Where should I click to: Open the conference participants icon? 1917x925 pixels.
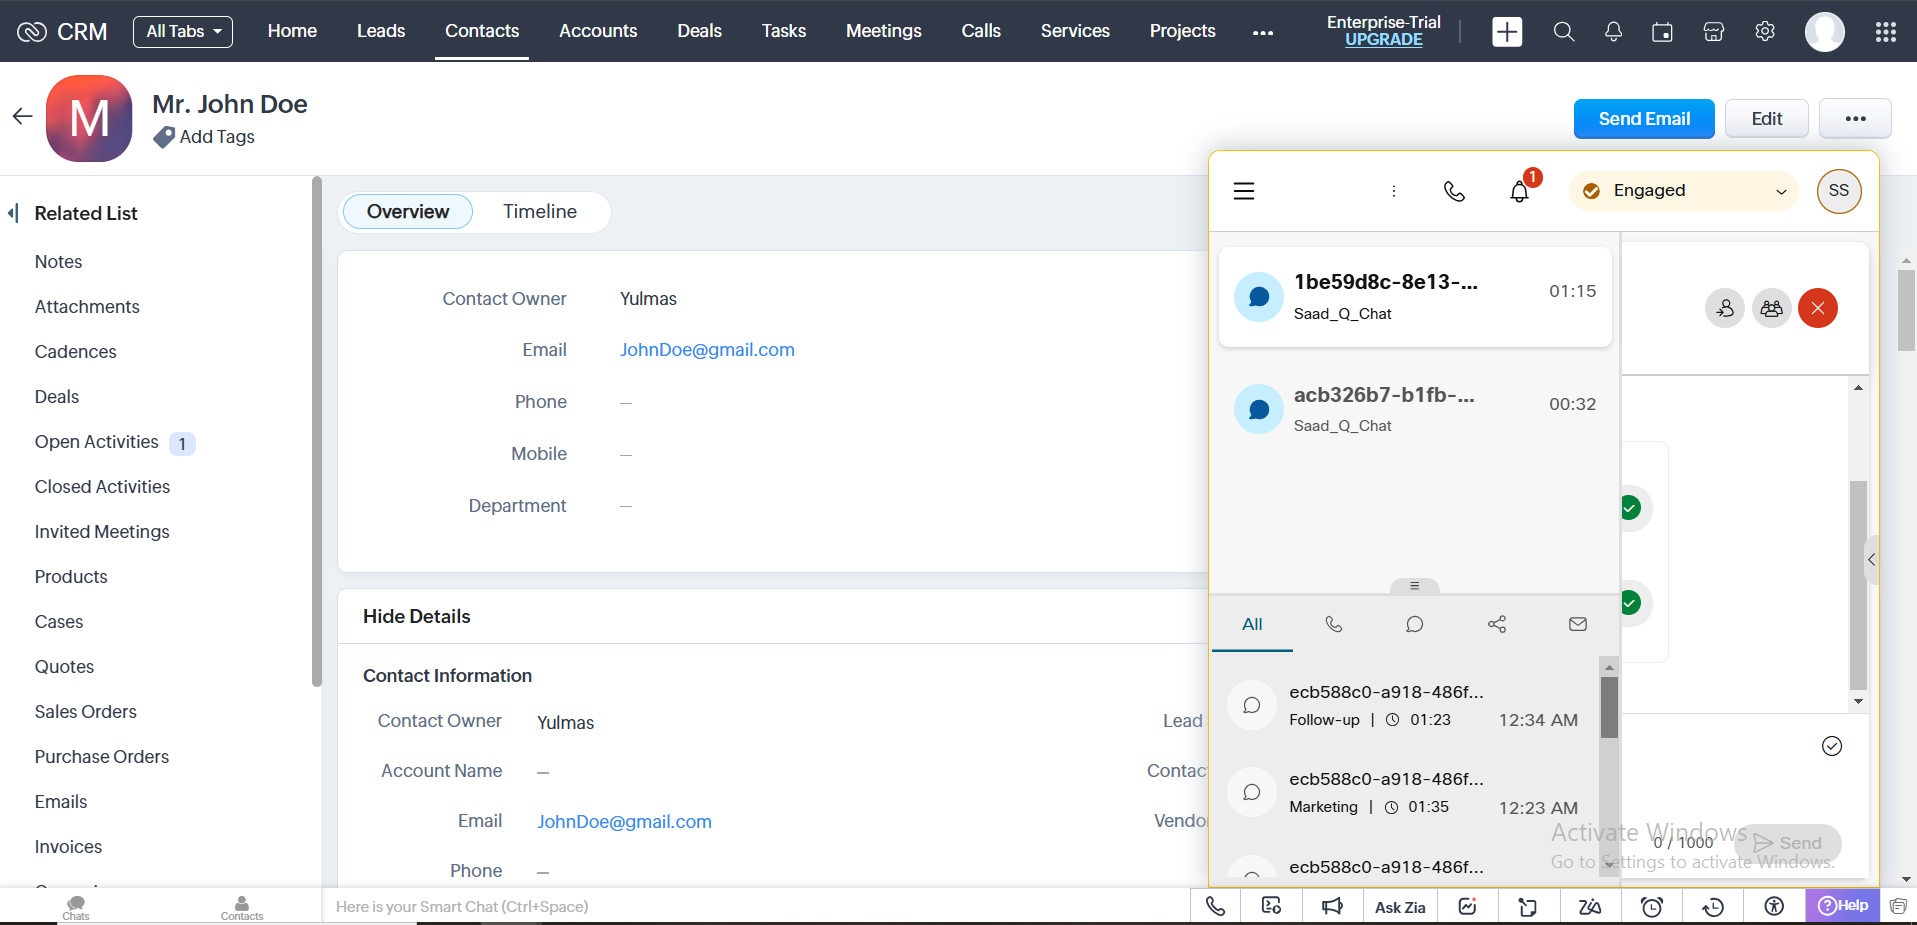coord(1771,308)
